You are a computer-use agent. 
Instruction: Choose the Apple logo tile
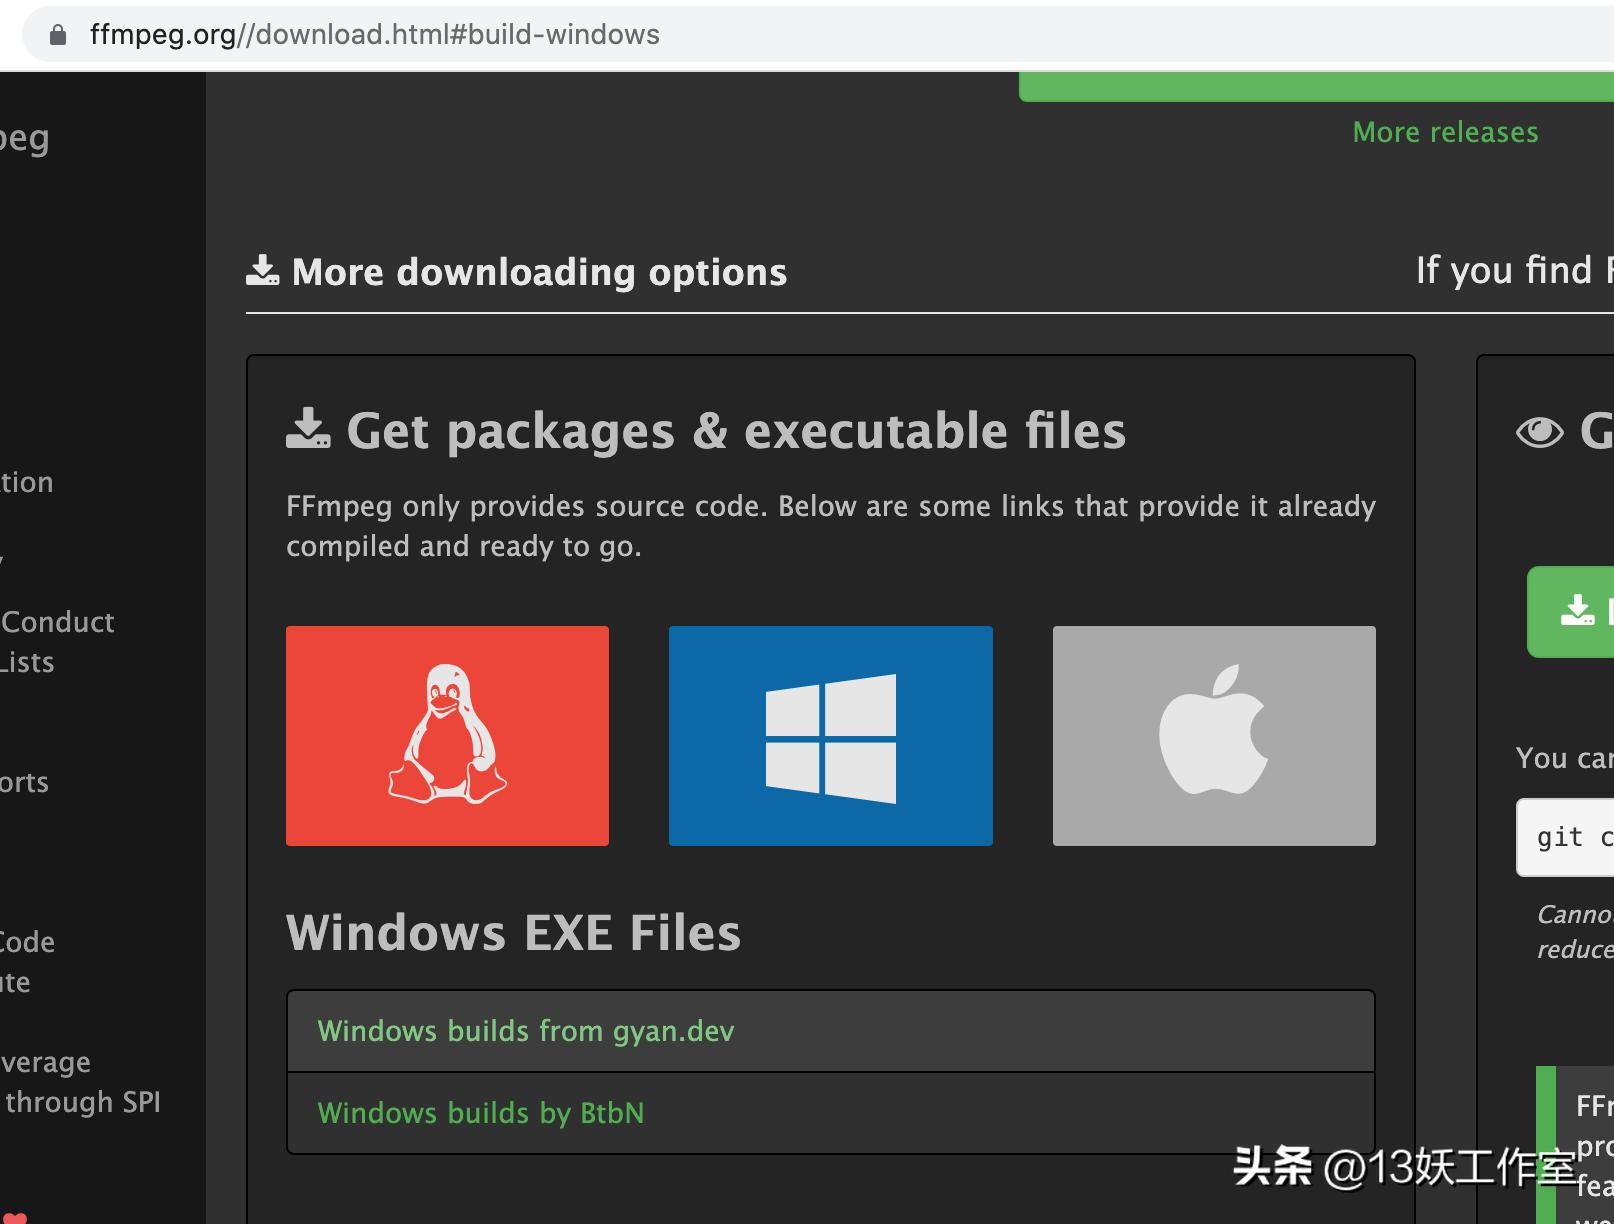[1213, 735]
